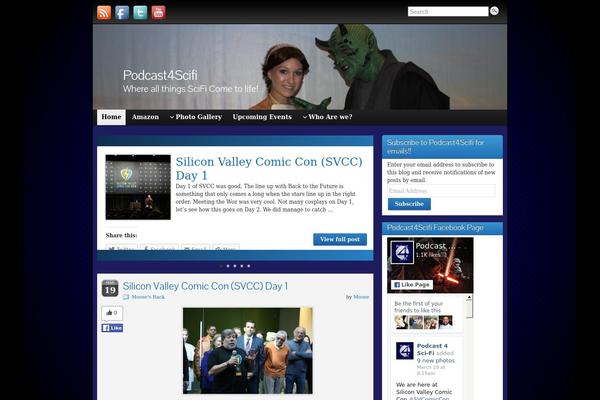Screen dimensions: 600x400
Task: Open the YouTube social icon in header
Action: [158, 13]
